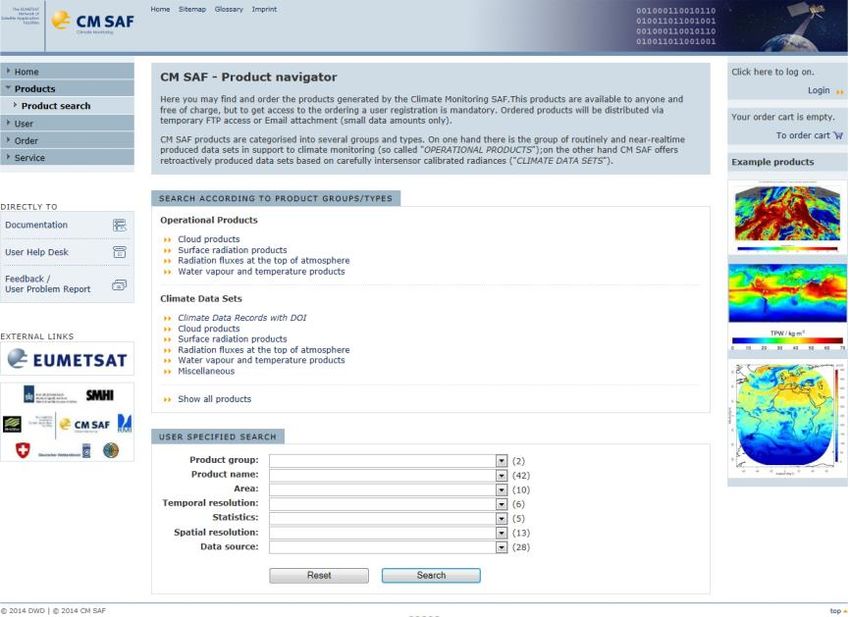
Task: Click the CM SAF logo in external links
Action: [x=84, y=425]
